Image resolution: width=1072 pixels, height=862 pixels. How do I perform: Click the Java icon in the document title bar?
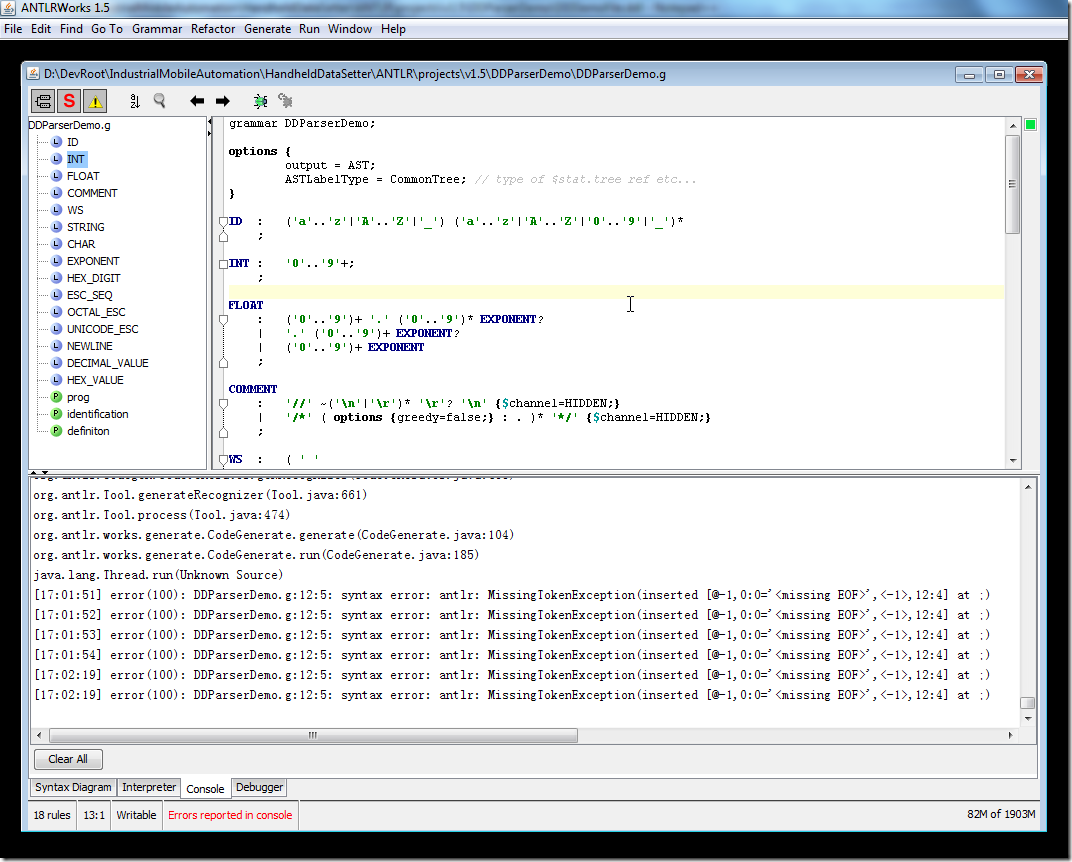coord(33,74)
